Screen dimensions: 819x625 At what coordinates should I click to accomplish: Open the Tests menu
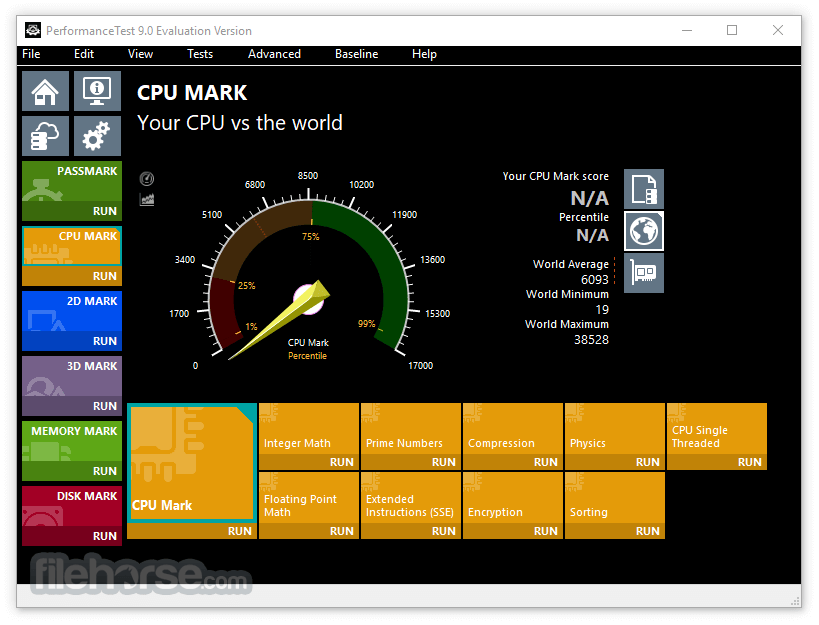coord(200,54)
